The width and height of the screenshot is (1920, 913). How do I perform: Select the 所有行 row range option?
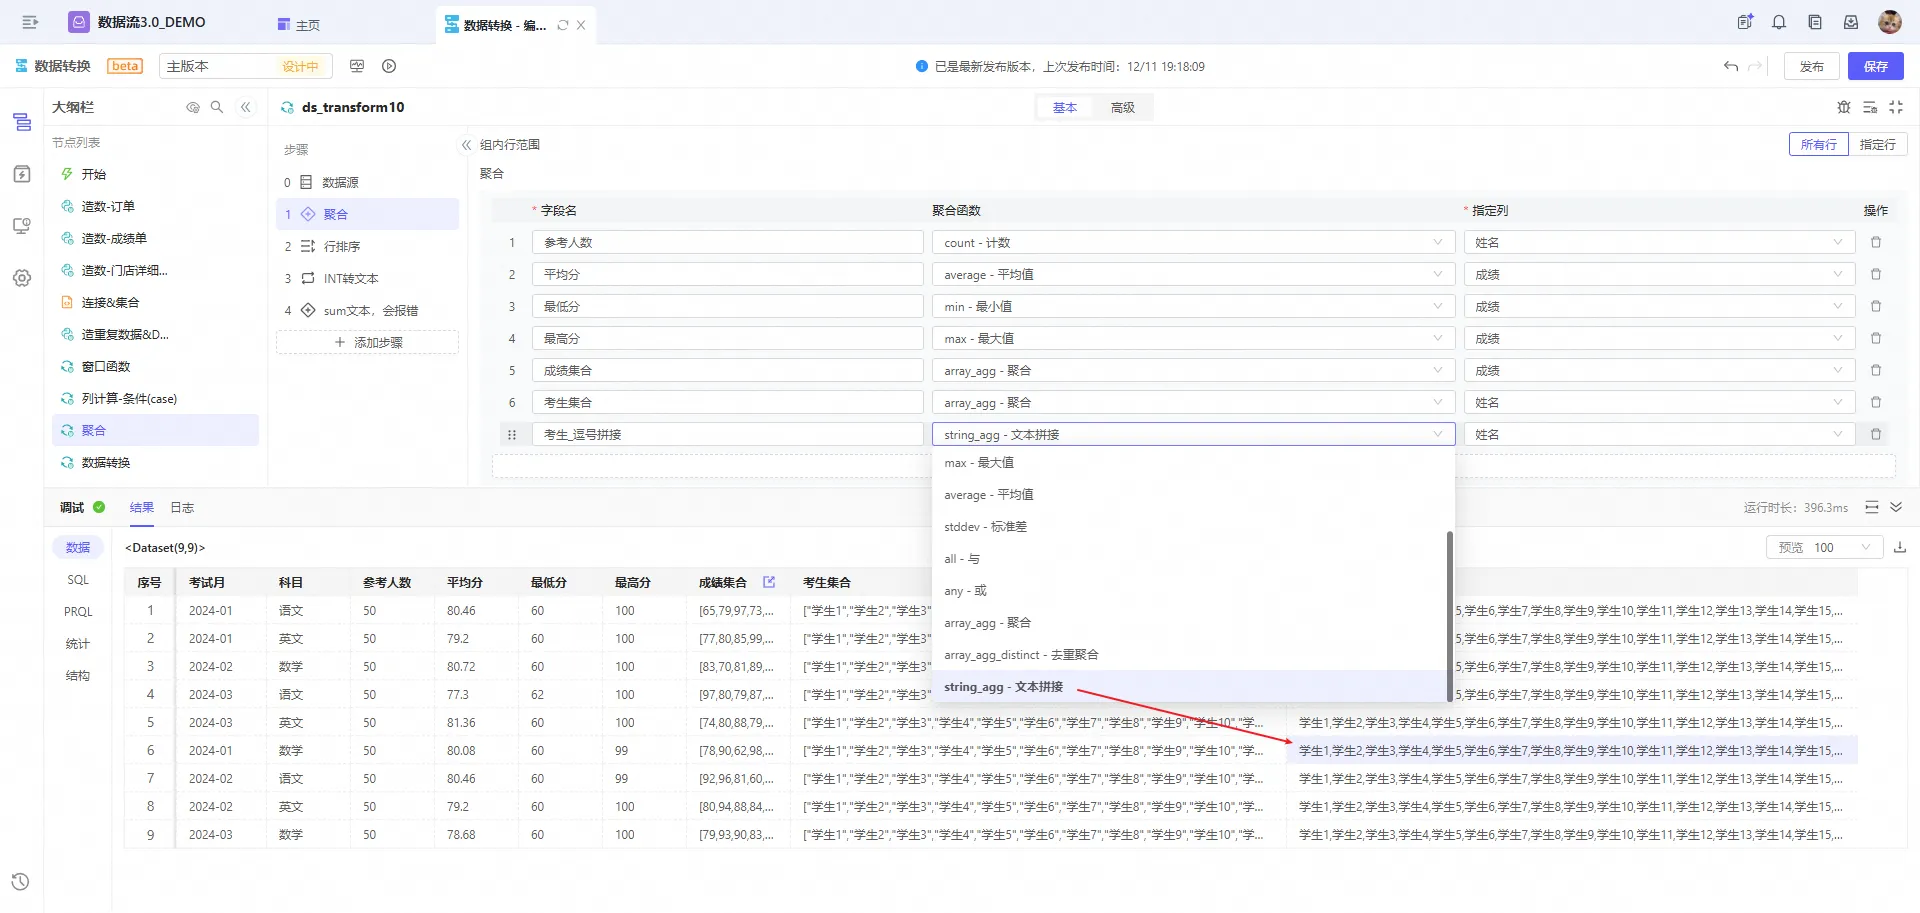click(x=1818, y=145)
